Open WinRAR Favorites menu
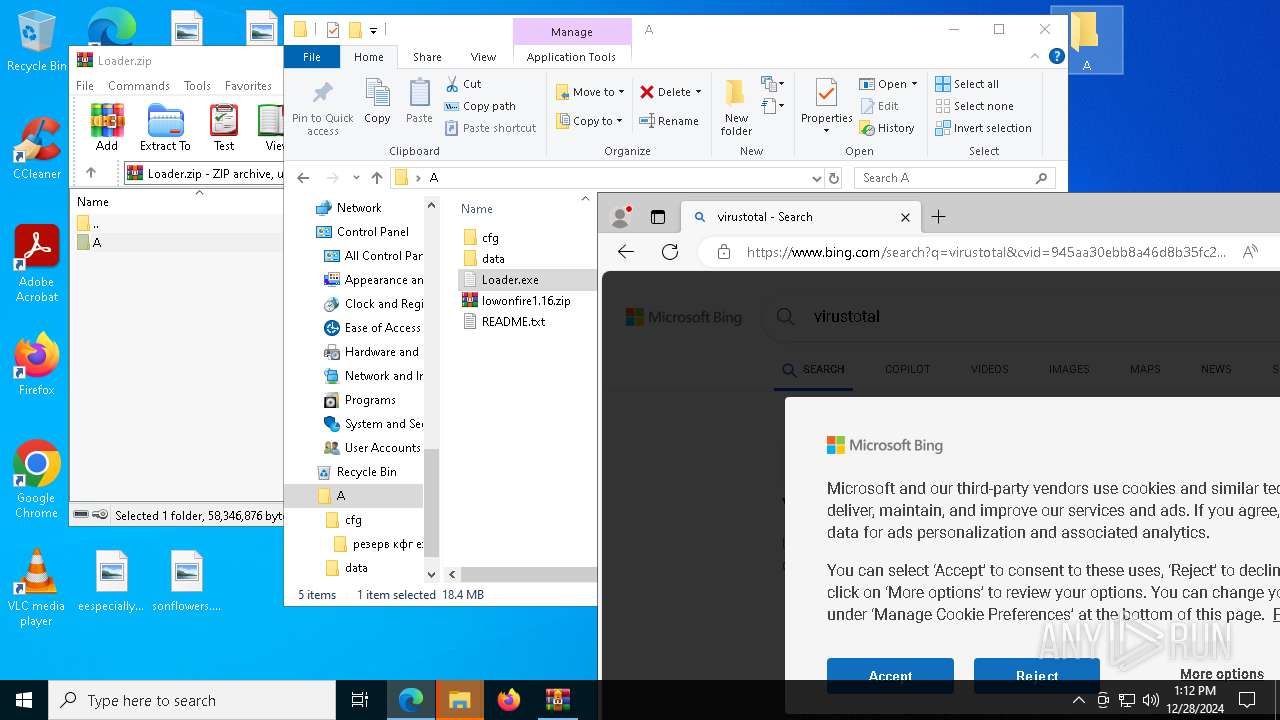1280x720 pixels. pos(248,86)
